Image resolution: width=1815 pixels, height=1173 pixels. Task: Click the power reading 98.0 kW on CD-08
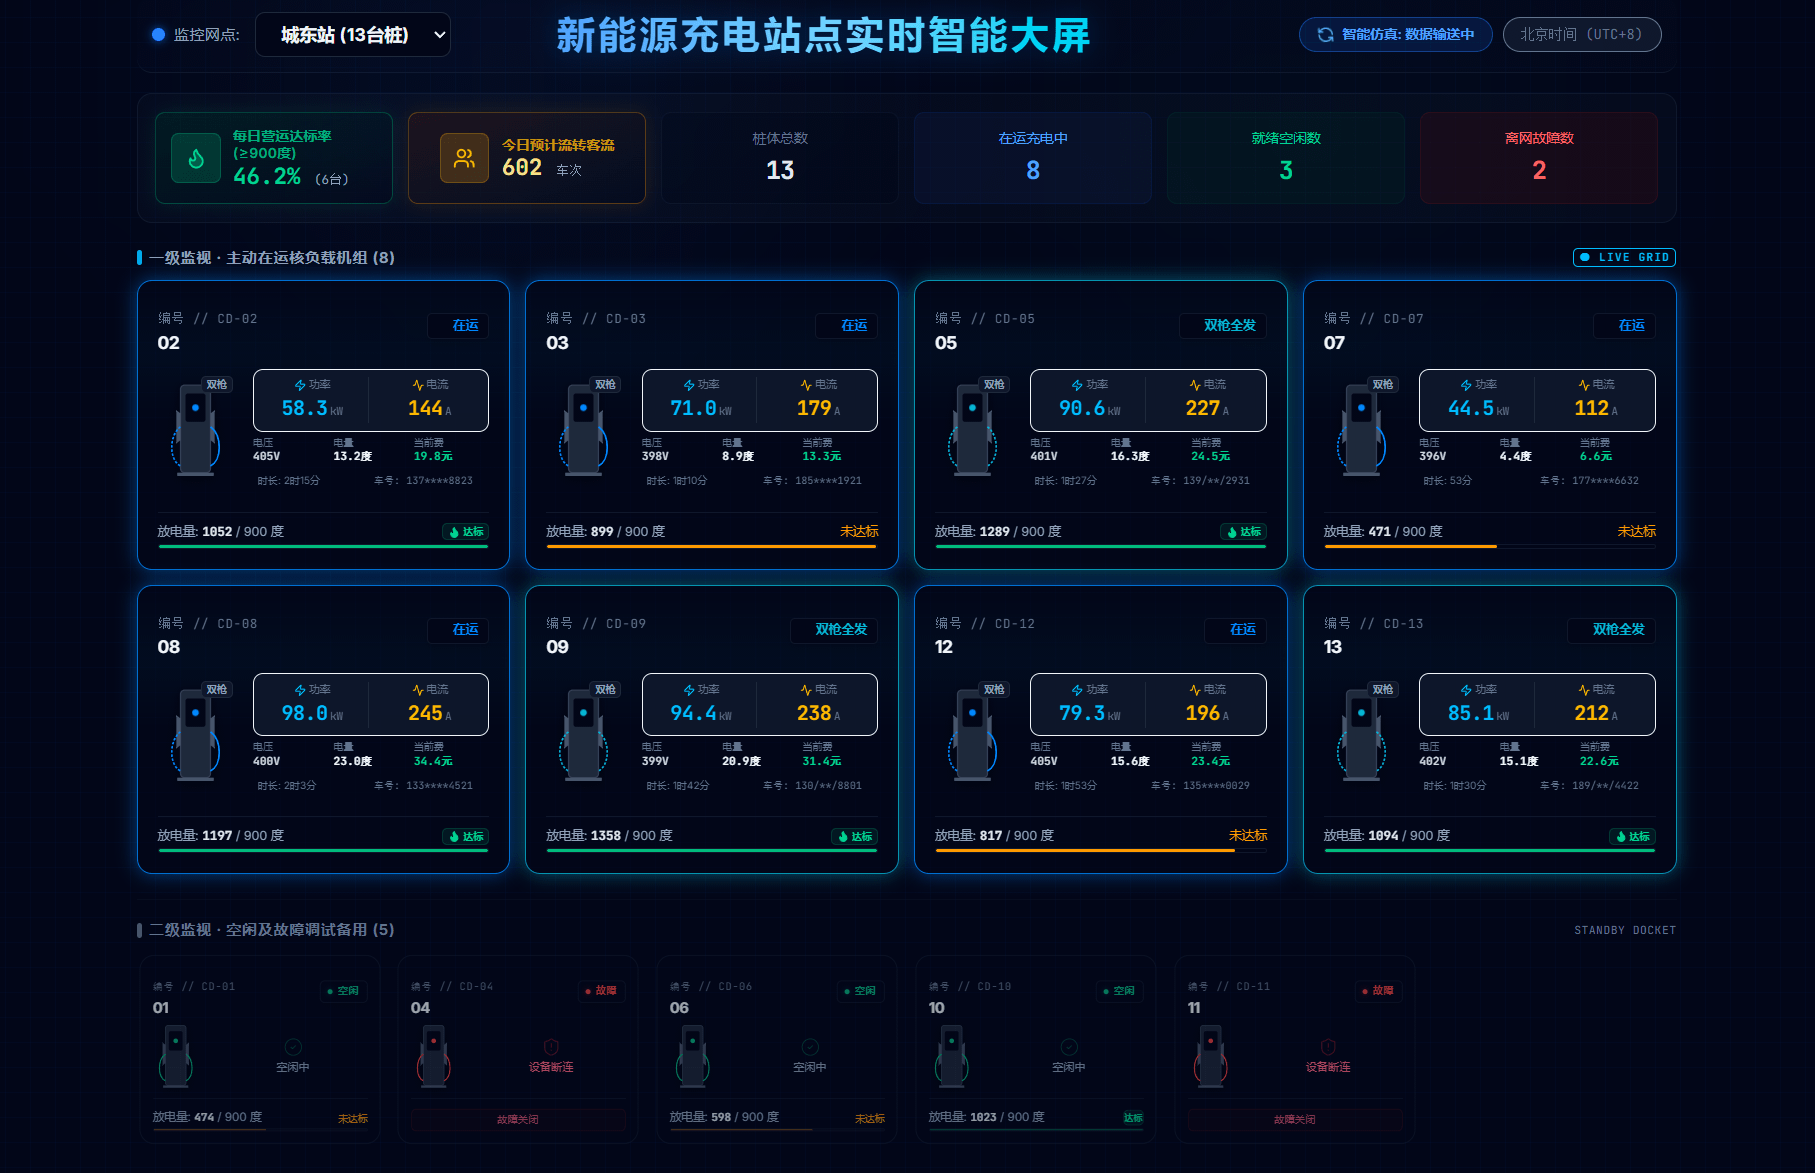coord(312,714)
